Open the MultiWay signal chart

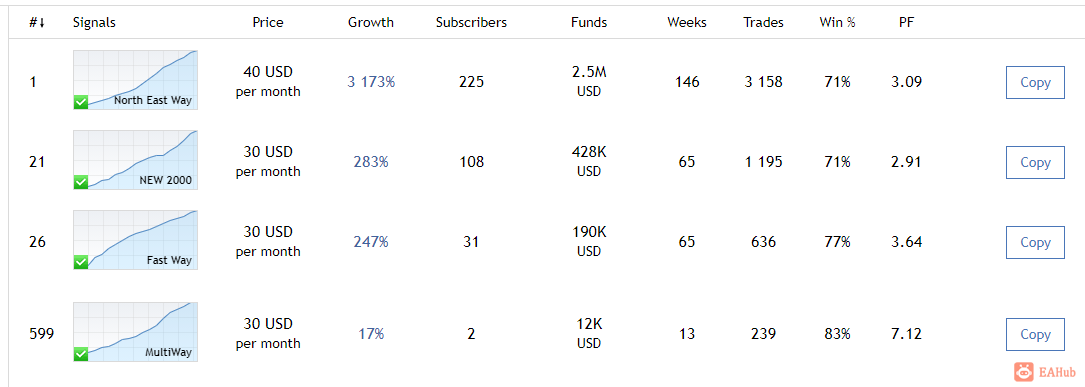[136, 332]
